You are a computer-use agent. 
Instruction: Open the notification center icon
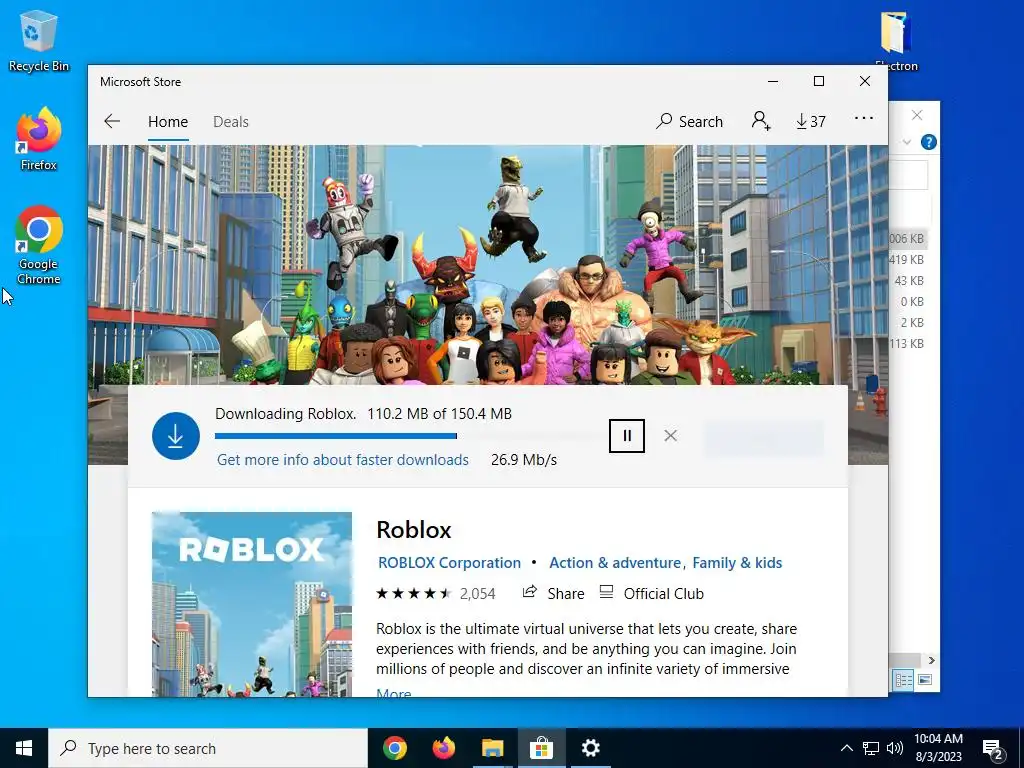(x=992, y=748)
